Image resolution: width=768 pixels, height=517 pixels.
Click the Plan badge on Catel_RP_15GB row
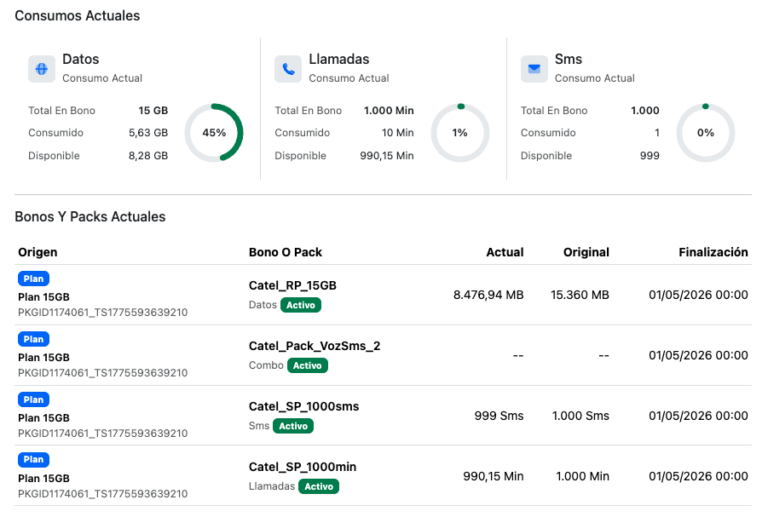click(33, 279)
